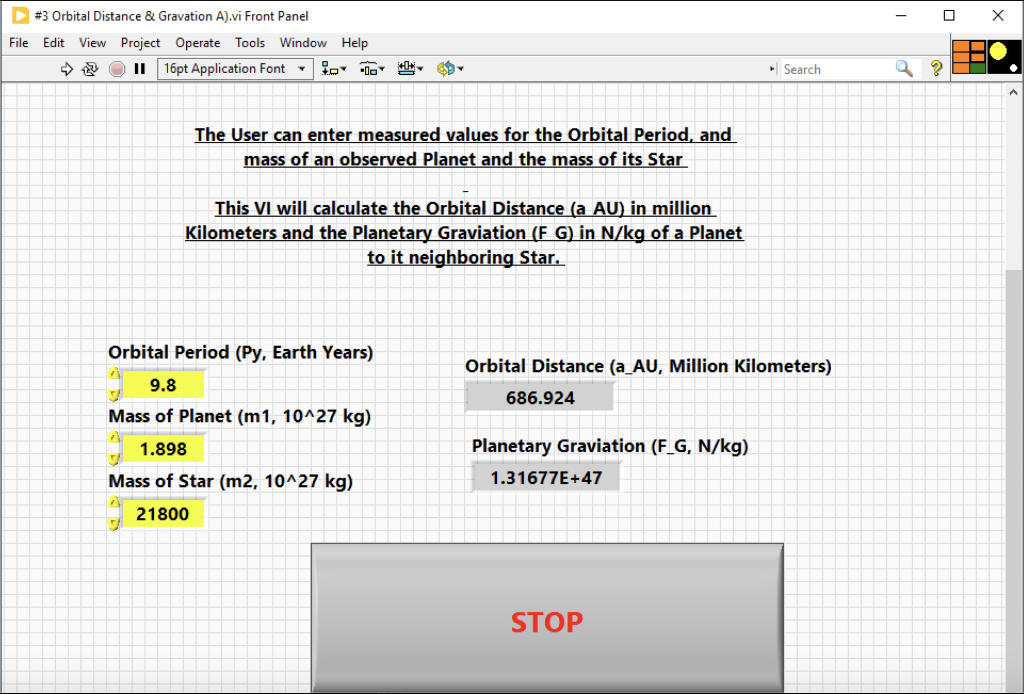This screenshot has height=694, width=1024.
Task: Click the Mass of Star (m2, 10^27 kg) label
Action: [x=231, y=481]
